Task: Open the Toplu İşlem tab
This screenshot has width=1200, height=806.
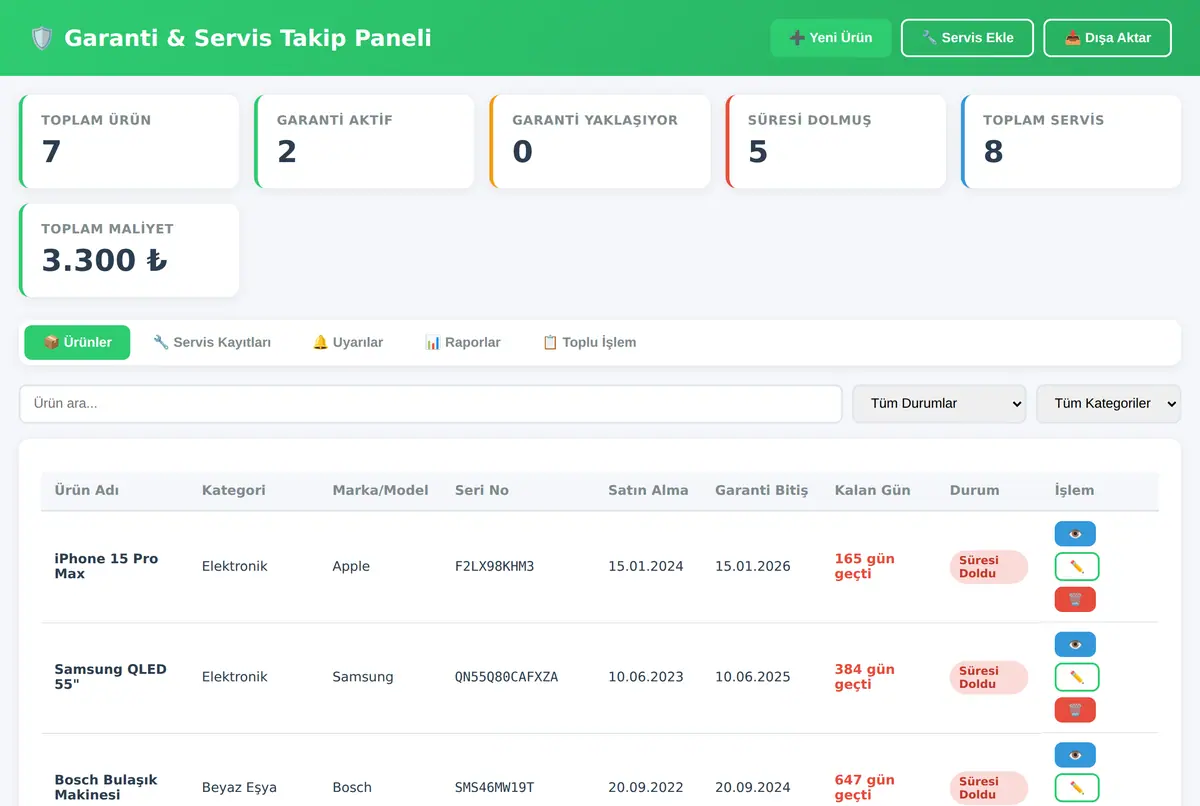Action: click(589, 342)
